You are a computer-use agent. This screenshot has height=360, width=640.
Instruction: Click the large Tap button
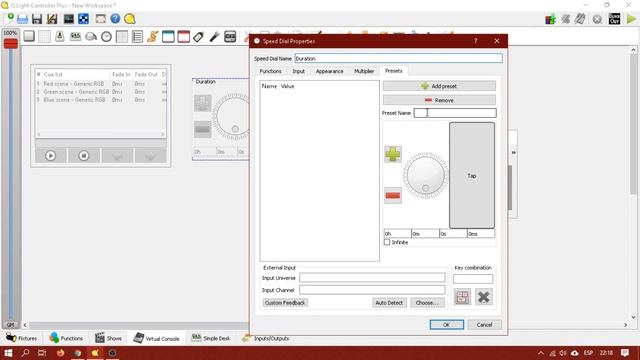coord(472,176)
